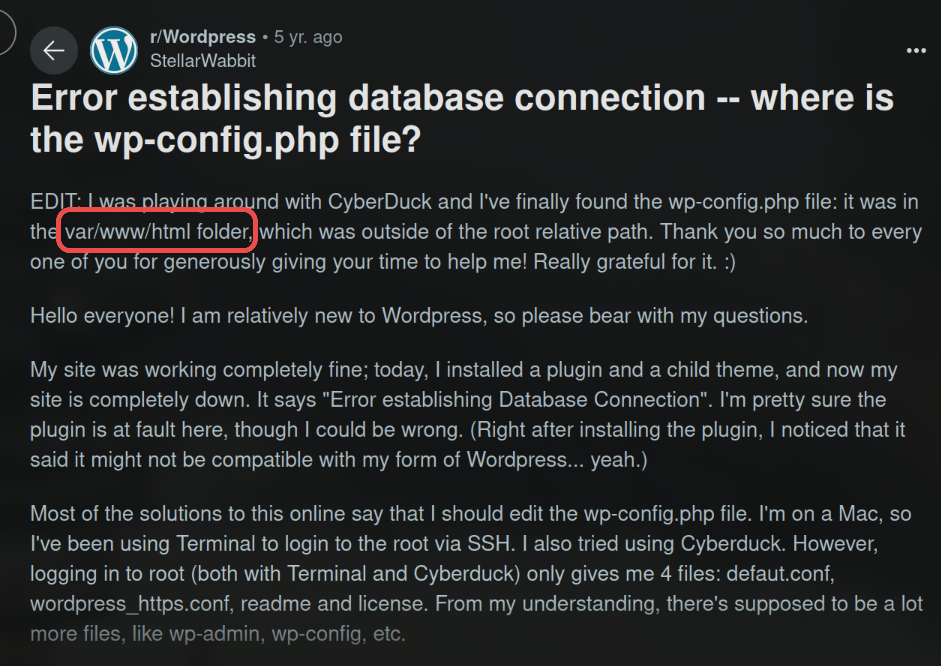Click the 'Hello everyone!' paragraph
941x666 pixels.
pos(418,316)
